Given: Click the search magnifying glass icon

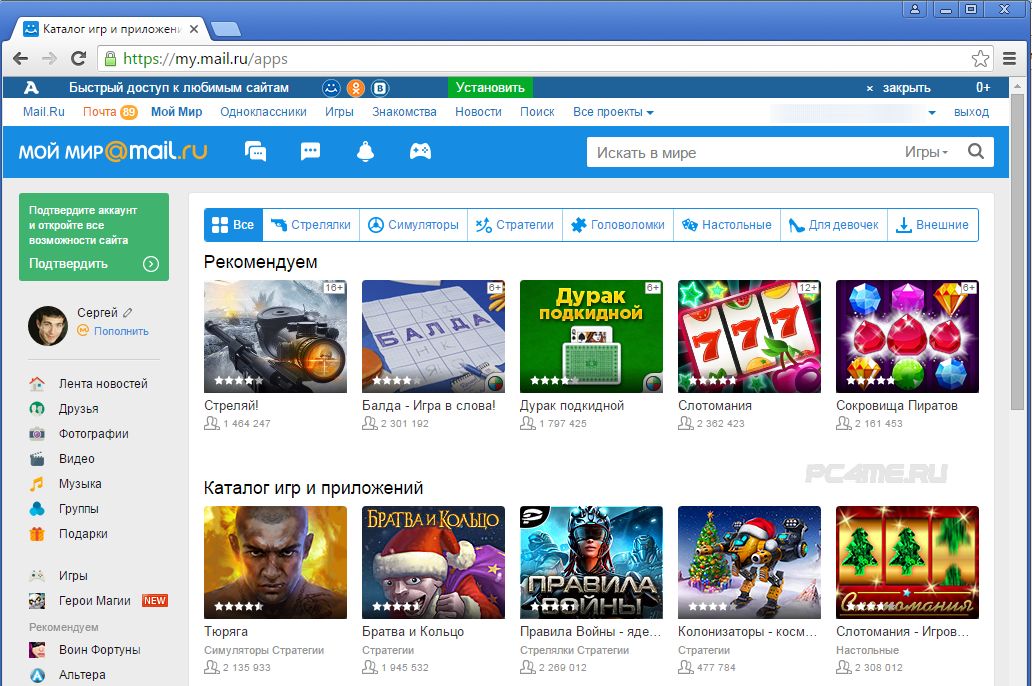Looking at the screenshot, I should (976, 152).
